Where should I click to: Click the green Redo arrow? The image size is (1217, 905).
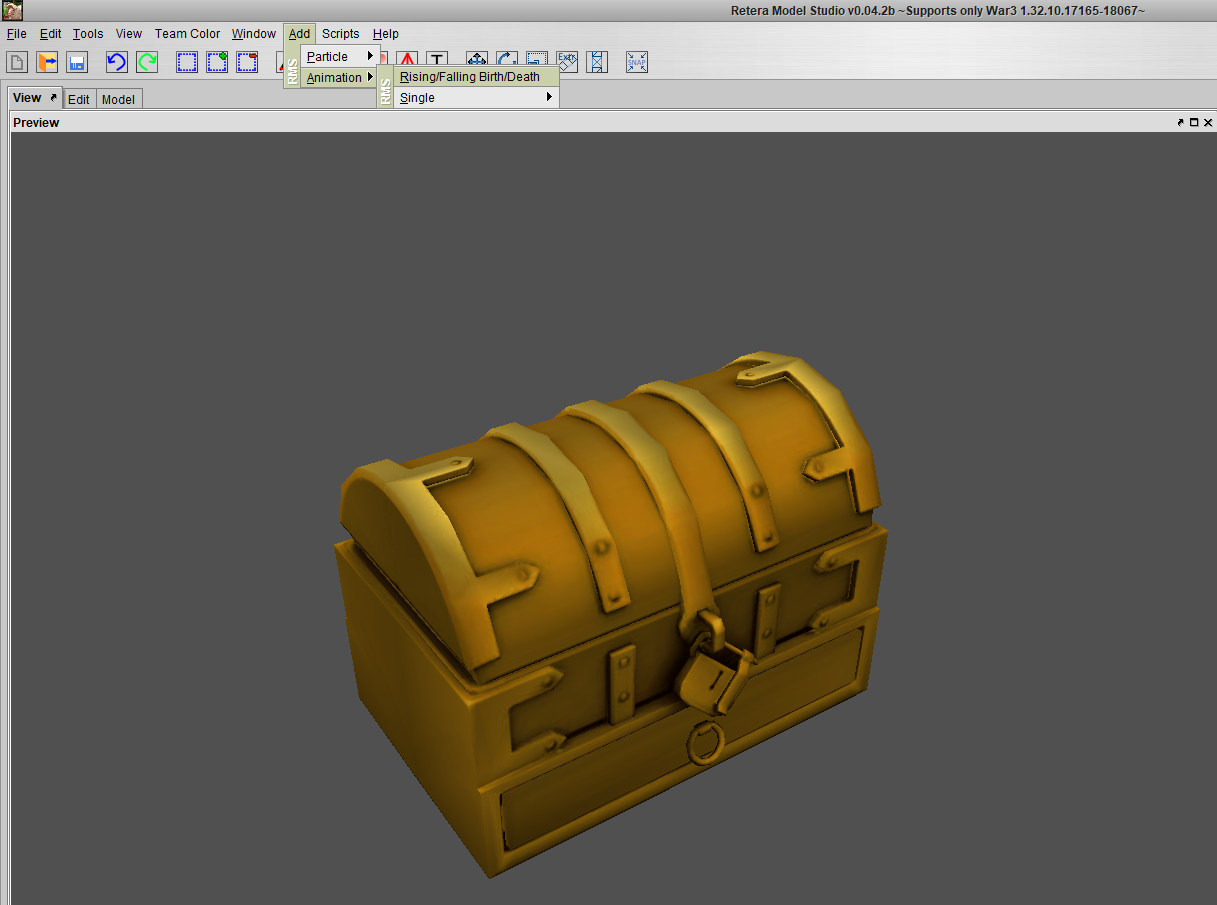(x=147, y=62)
